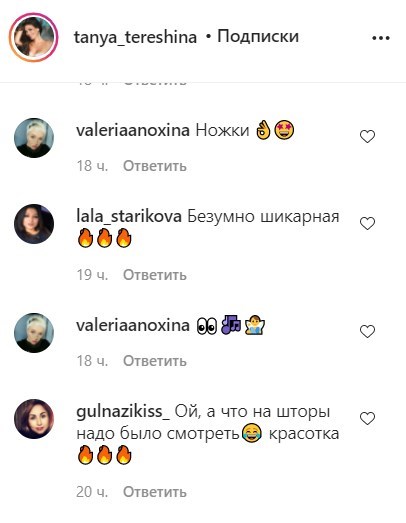Reply to valeriaanoxina's "Ножки" comment
This screenshot has width=406, height=523.
[155, 166]
